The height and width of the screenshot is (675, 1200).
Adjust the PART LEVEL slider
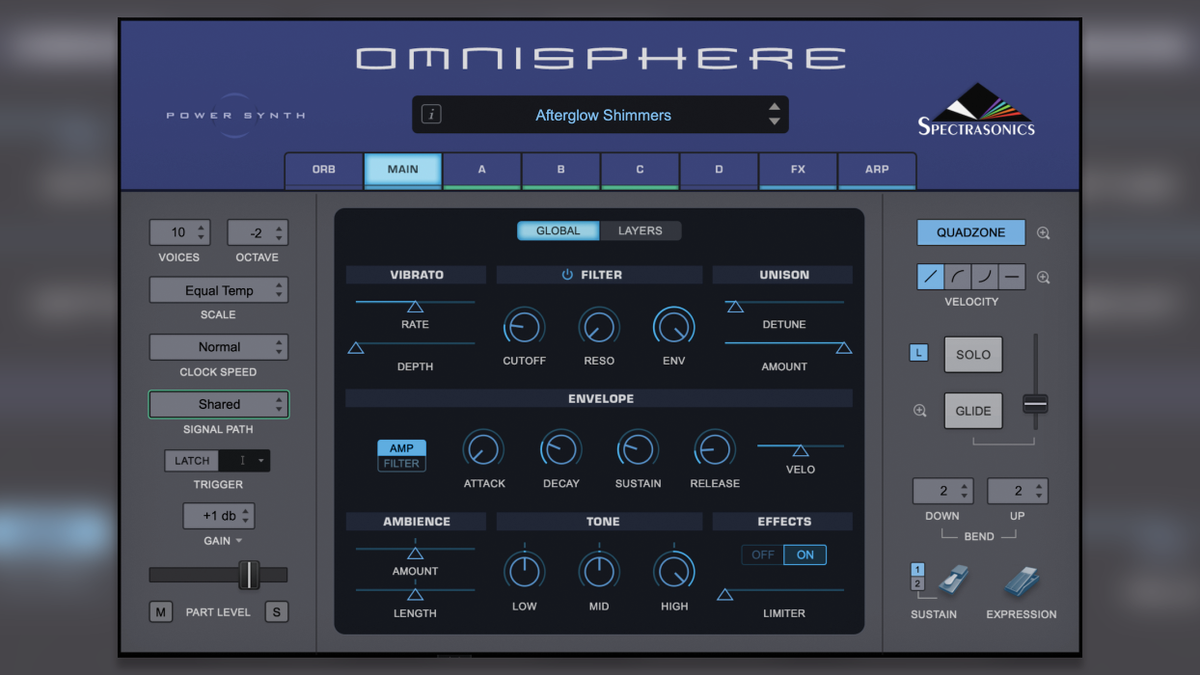click(249, 575)
